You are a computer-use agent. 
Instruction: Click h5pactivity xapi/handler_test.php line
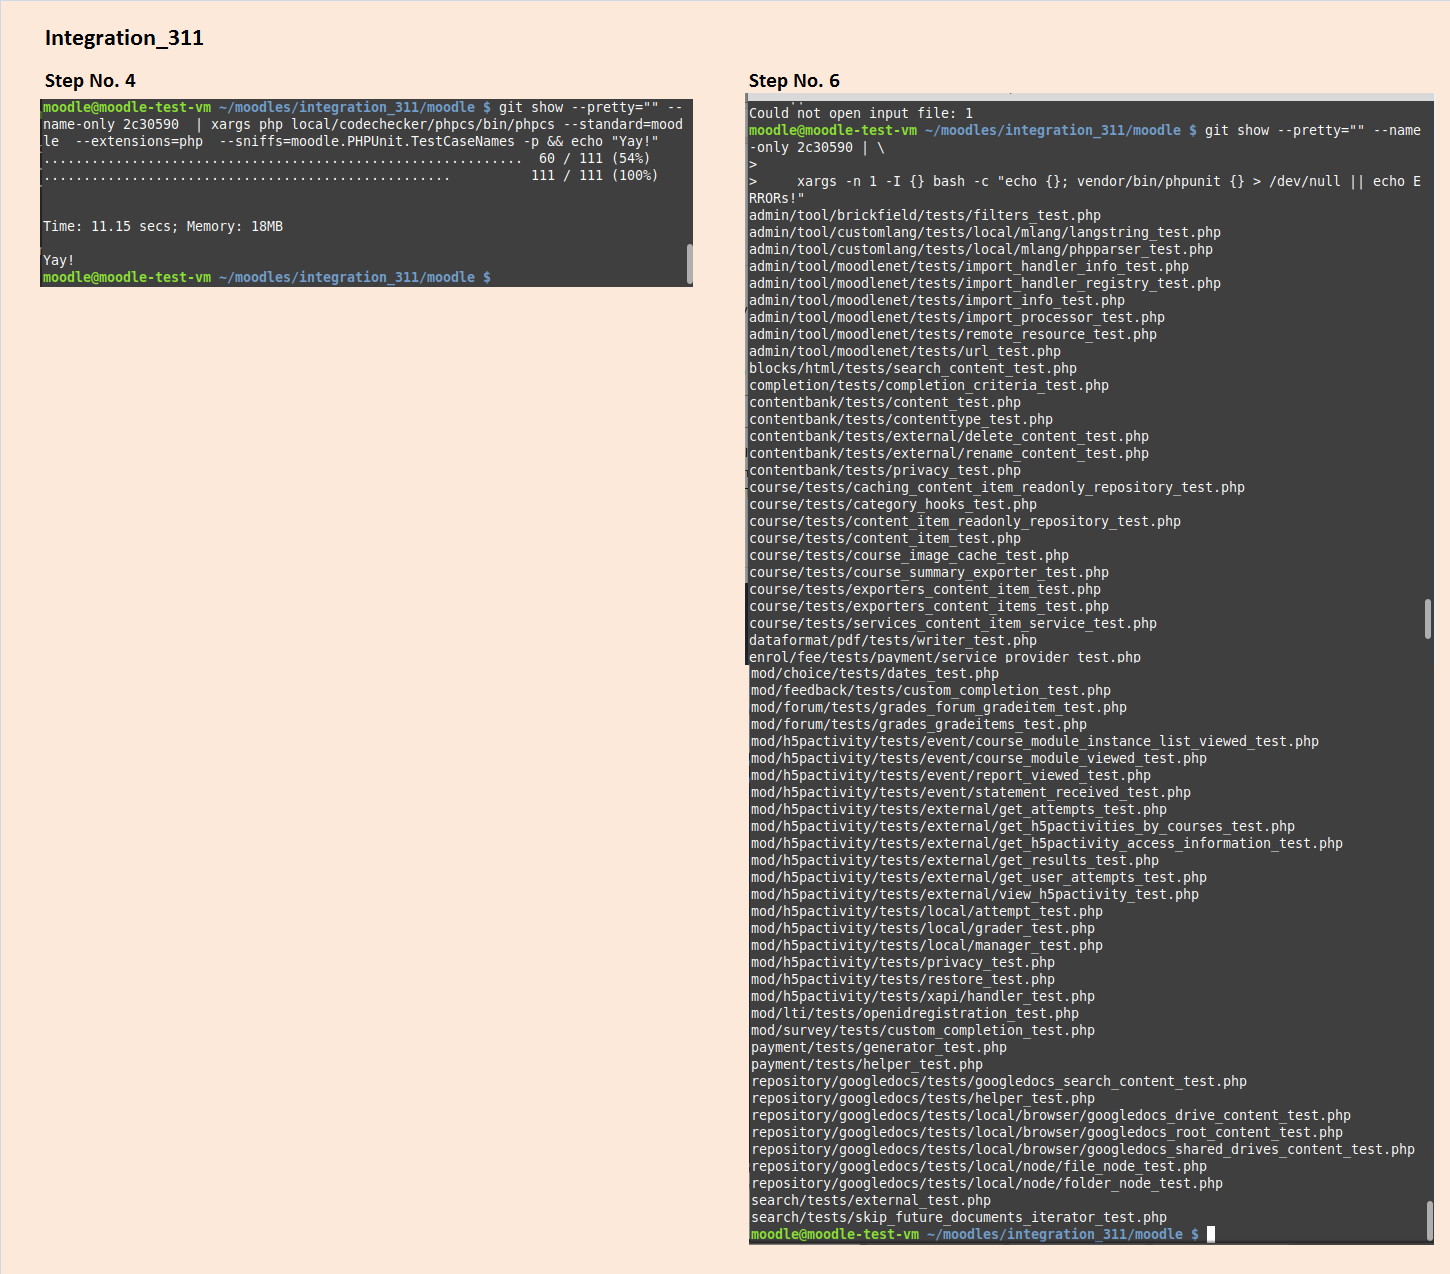click(923, 997)
